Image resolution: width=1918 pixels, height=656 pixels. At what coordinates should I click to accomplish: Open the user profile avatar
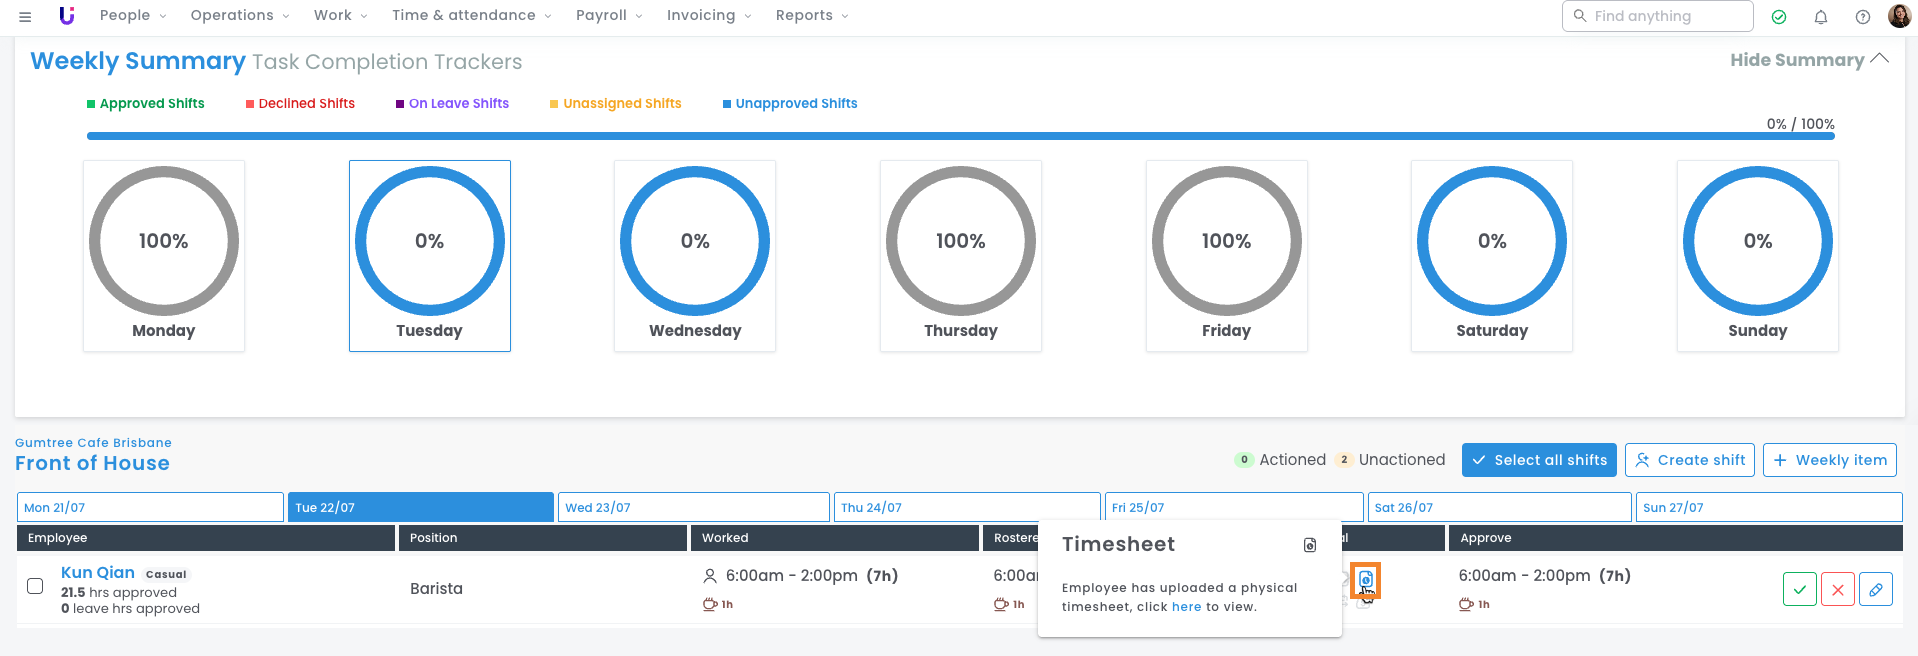pos(1898,16)
